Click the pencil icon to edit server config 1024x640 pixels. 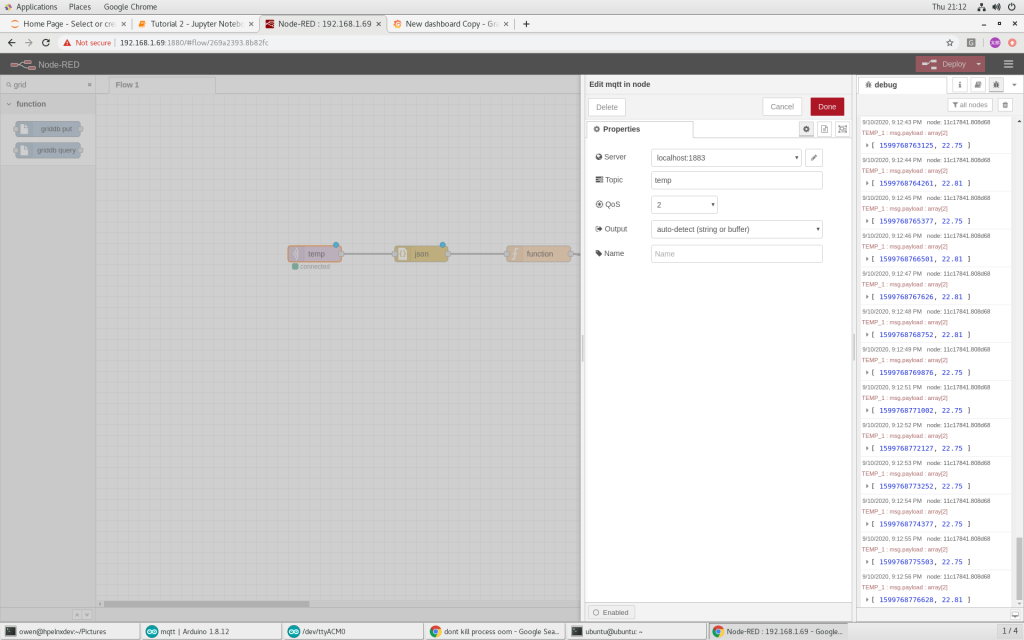[813, 157]
